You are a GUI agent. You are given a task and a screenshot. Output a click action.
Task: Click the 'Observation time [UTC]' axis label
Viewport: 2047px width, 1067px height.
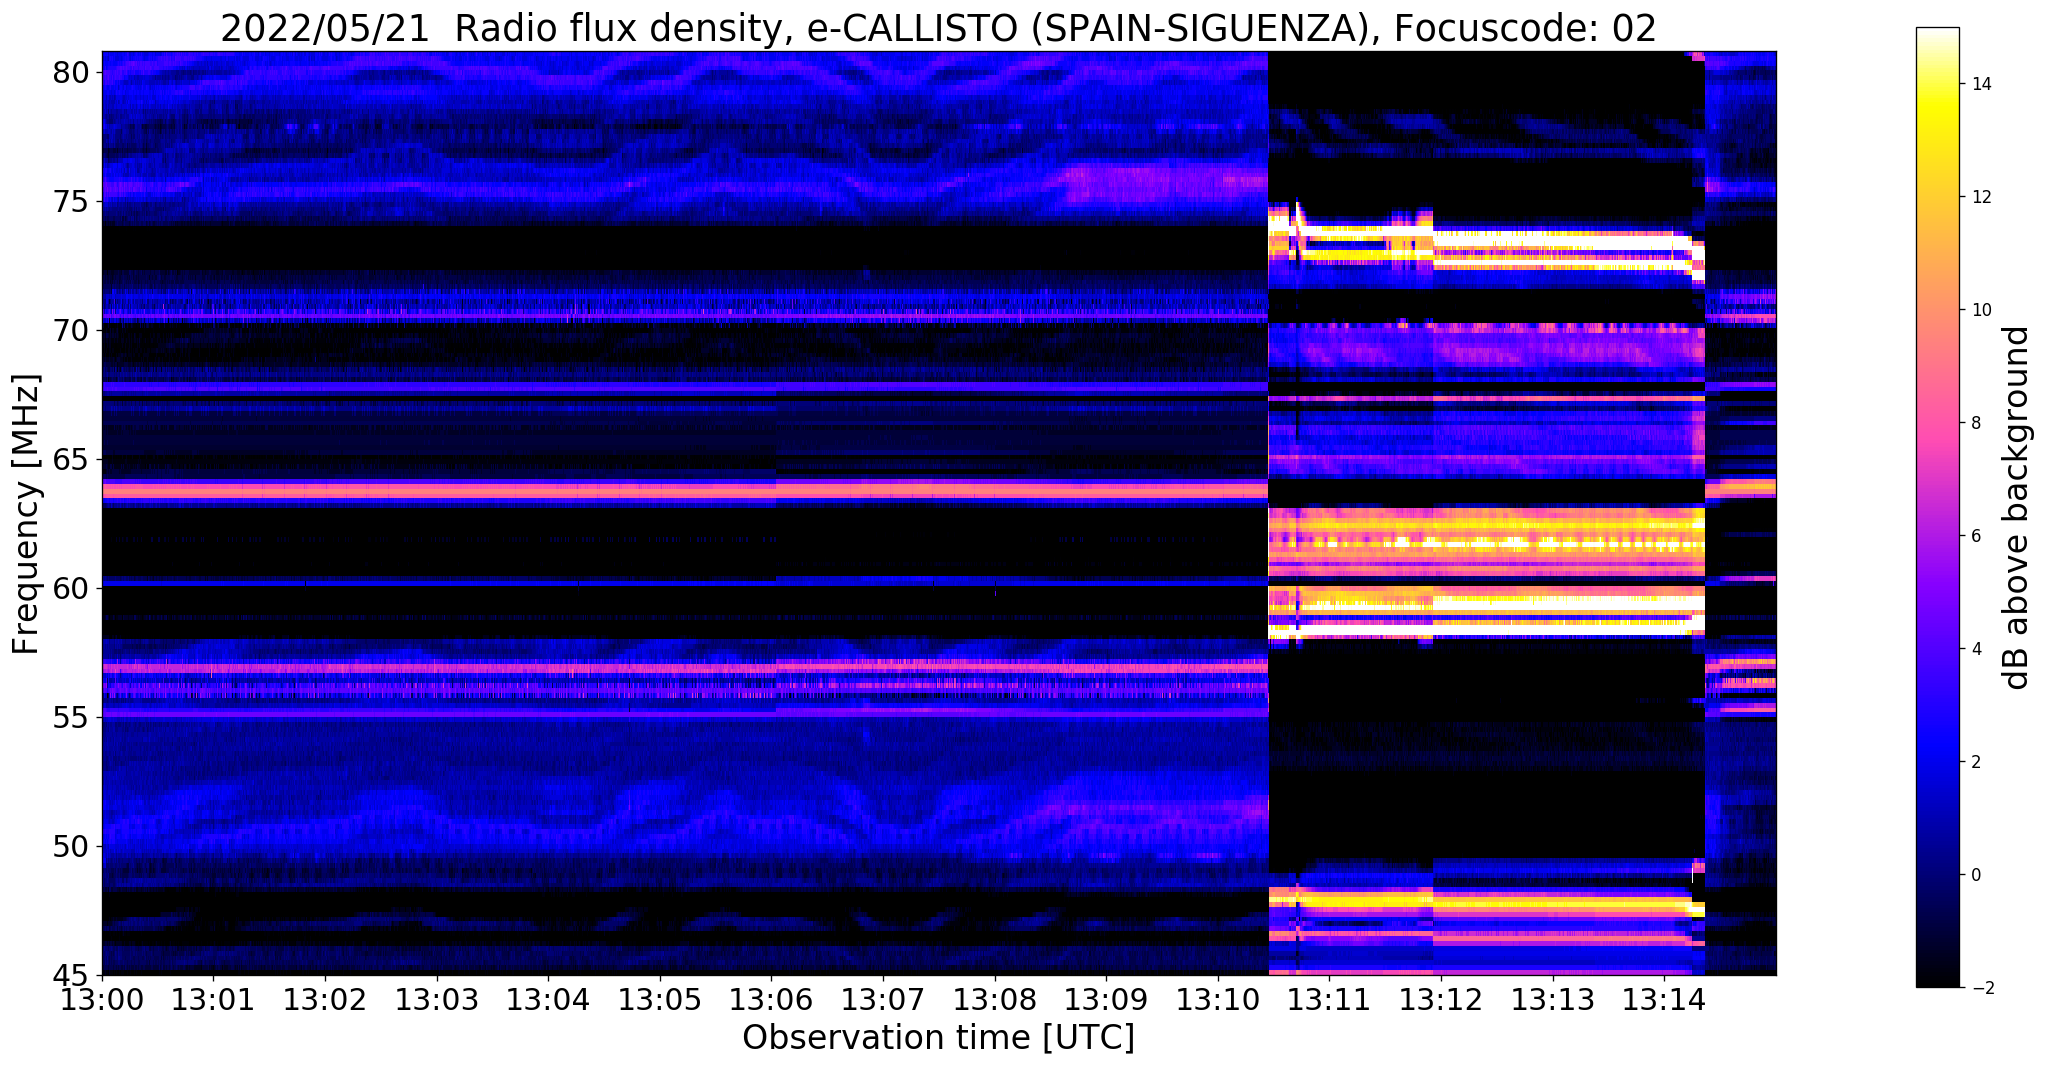coord(938,1038)
